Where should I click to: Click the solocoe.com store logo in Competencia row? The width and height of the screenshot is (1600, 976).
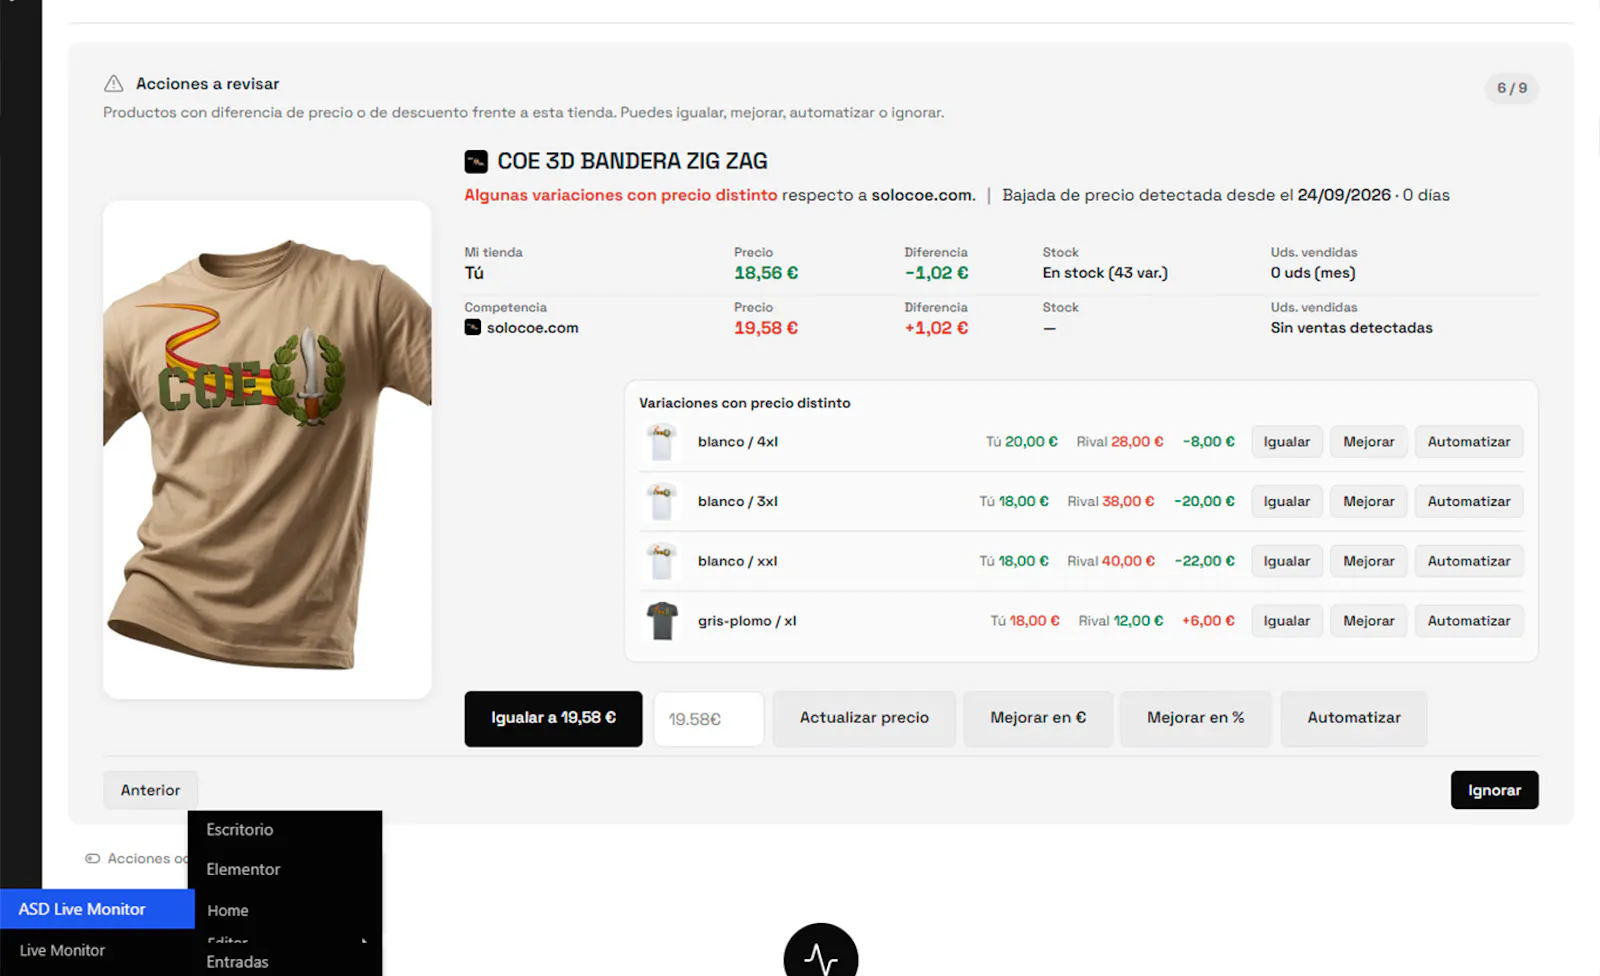473,327
